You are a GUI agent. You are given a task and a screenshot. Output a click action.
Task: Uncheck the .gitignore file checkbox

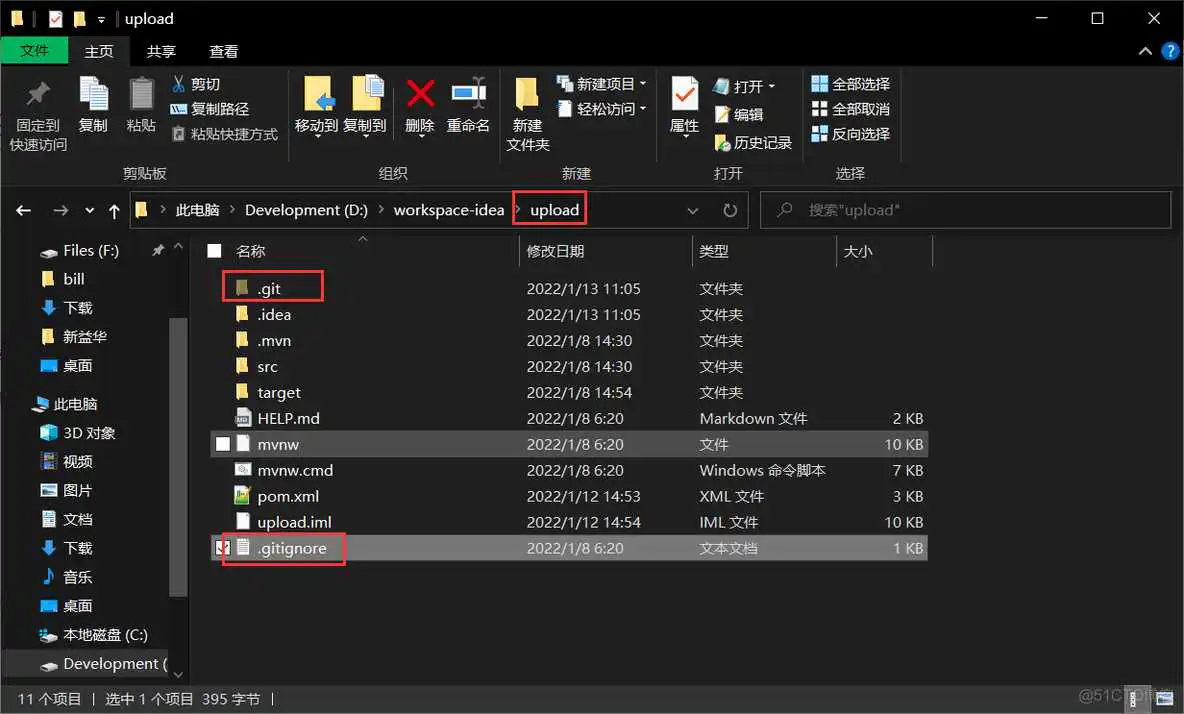pos(223,548)
